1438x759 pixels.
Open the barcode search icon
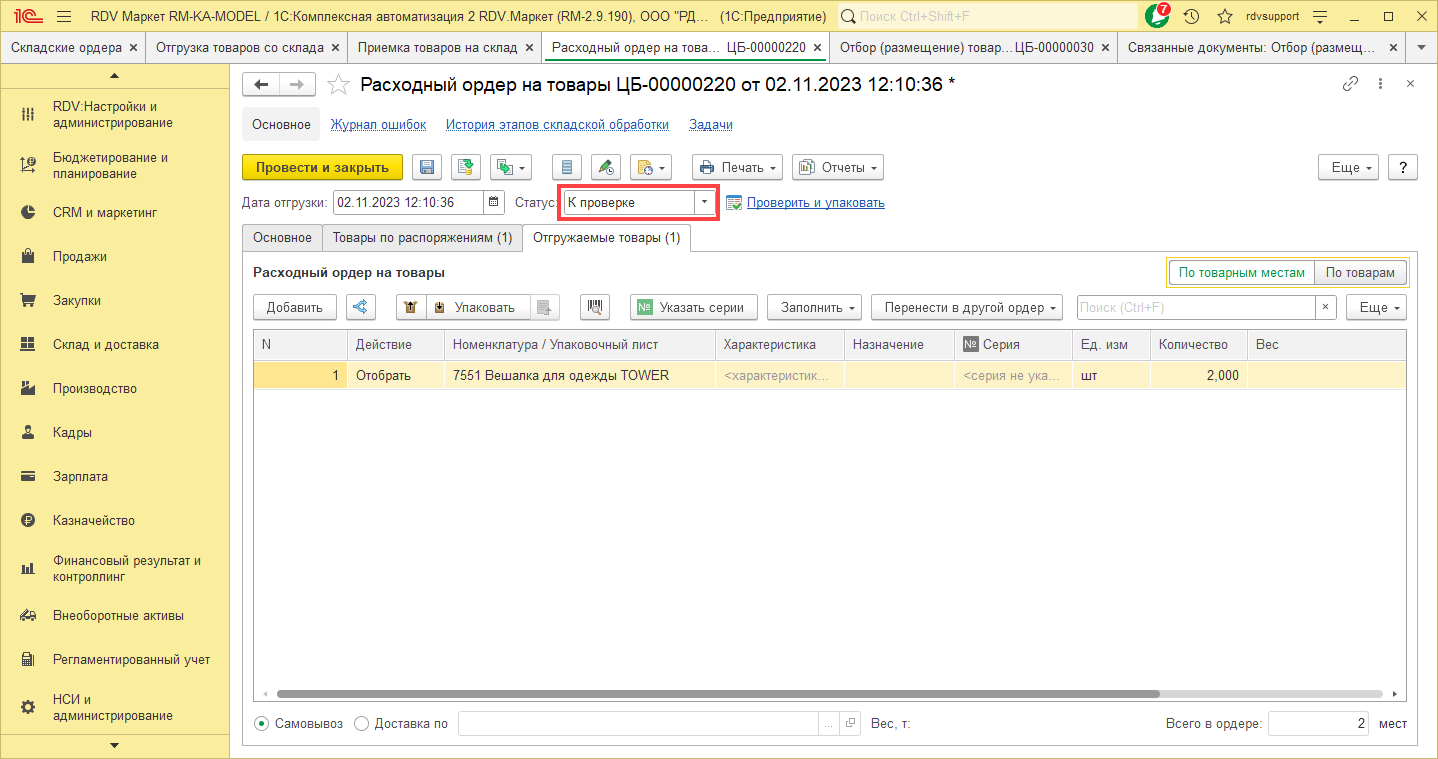594,307
